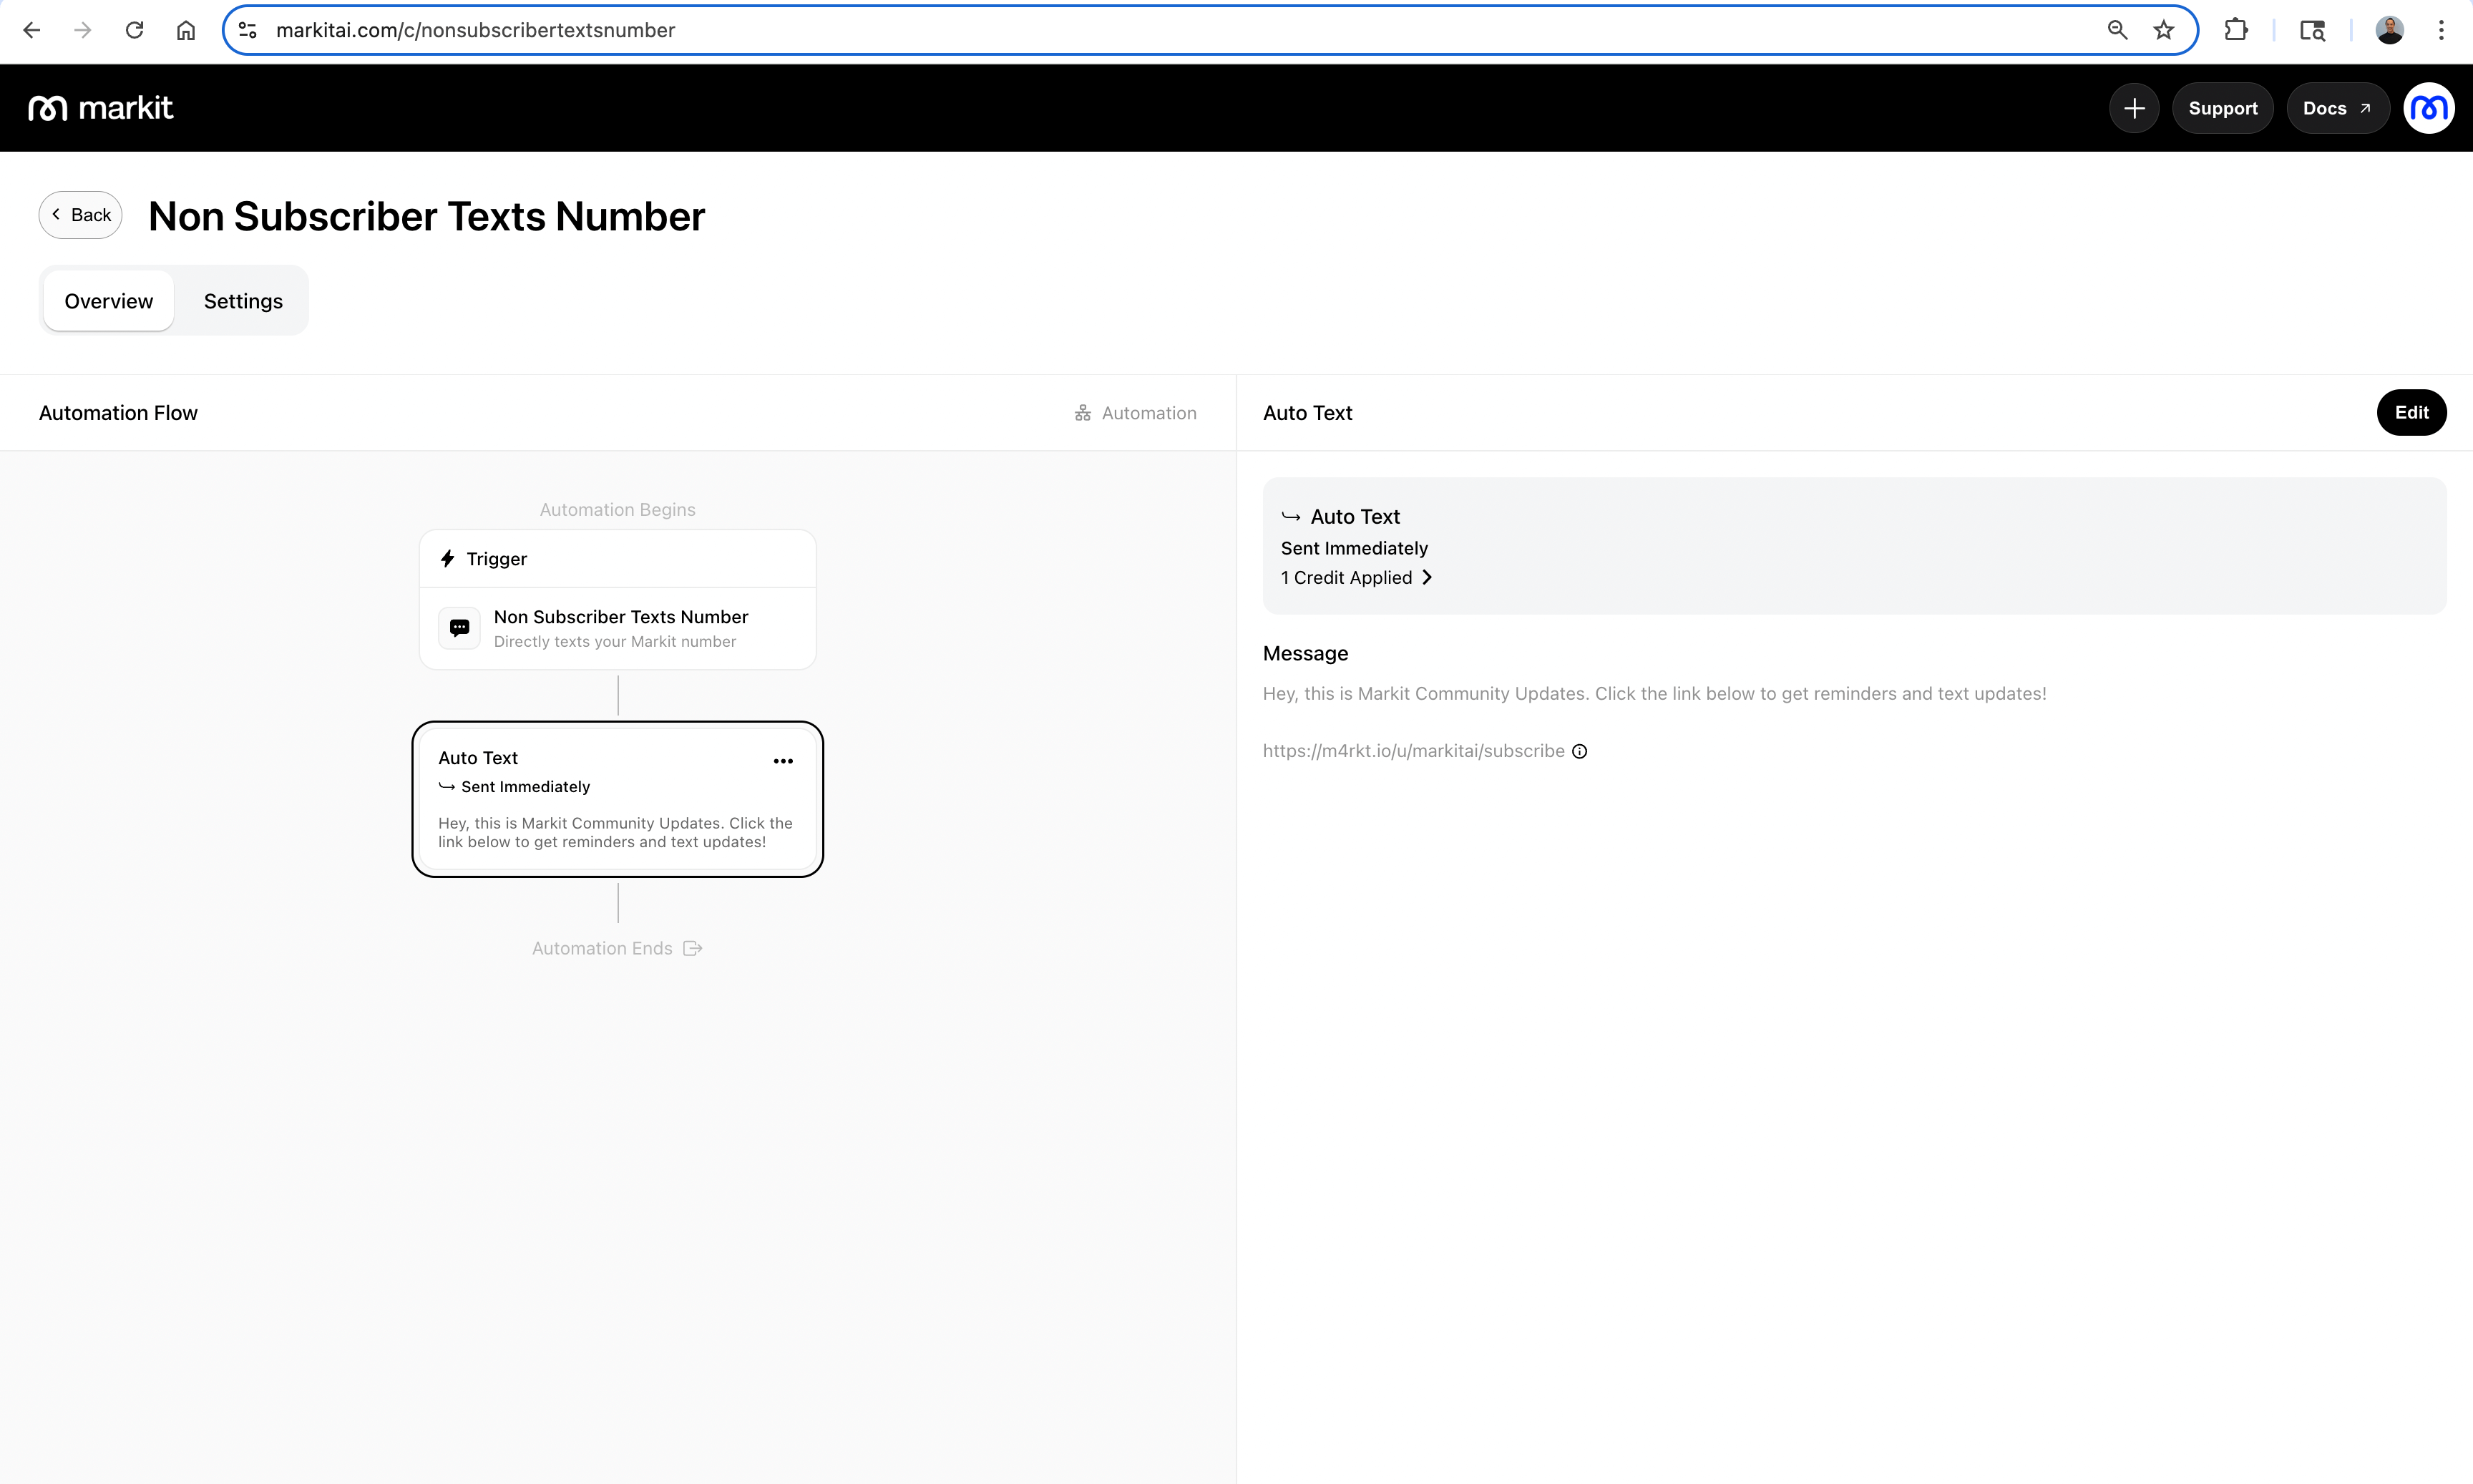2473x1484 pixels.
Task: Edit the Auto Text
Action: coord(2411,412)
